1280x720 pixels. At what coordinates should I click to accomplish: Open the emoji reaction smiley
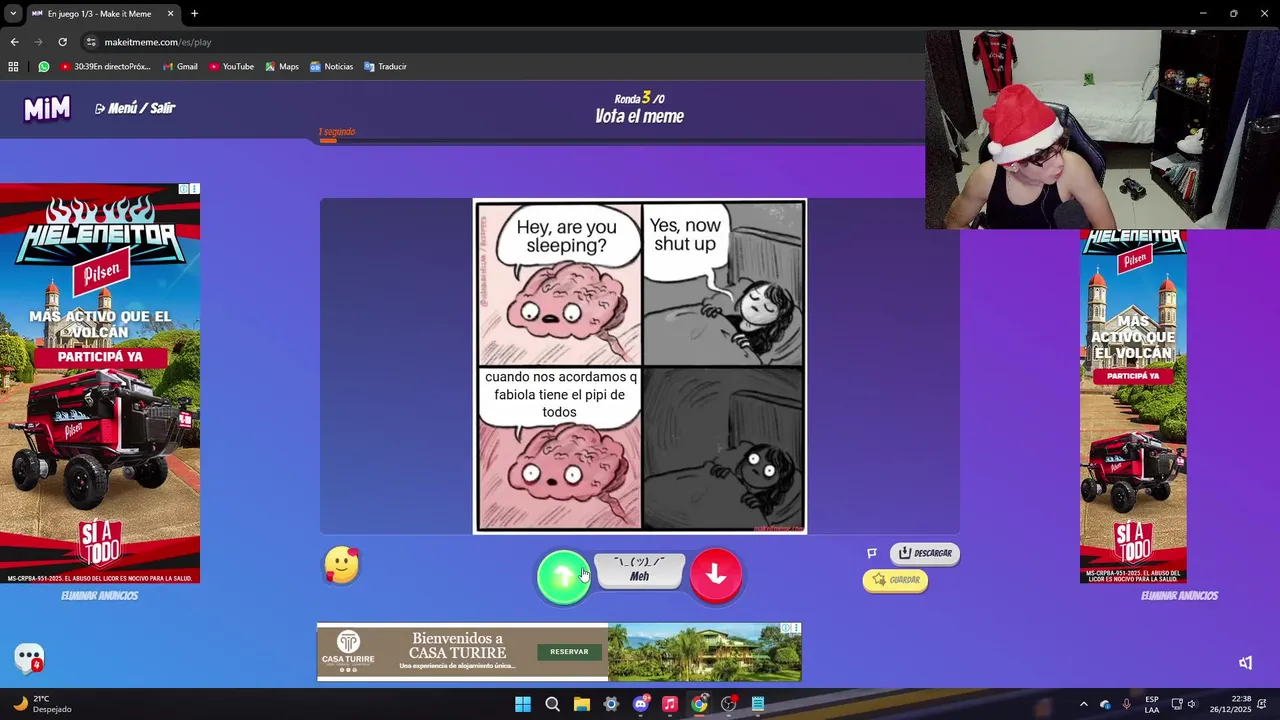click(x=341, y=566)
